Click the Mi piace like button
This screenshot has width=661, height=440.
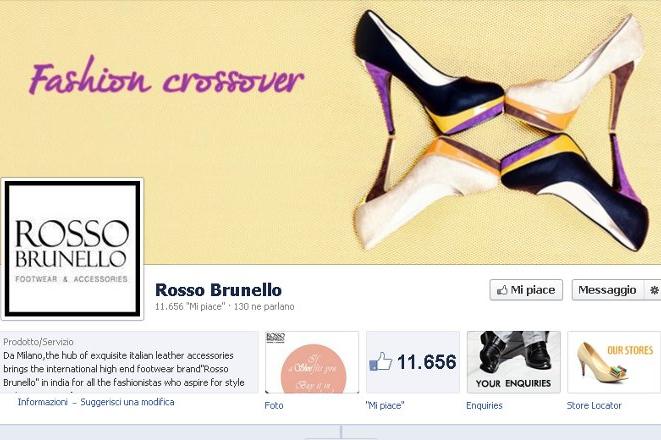[526, 290]
